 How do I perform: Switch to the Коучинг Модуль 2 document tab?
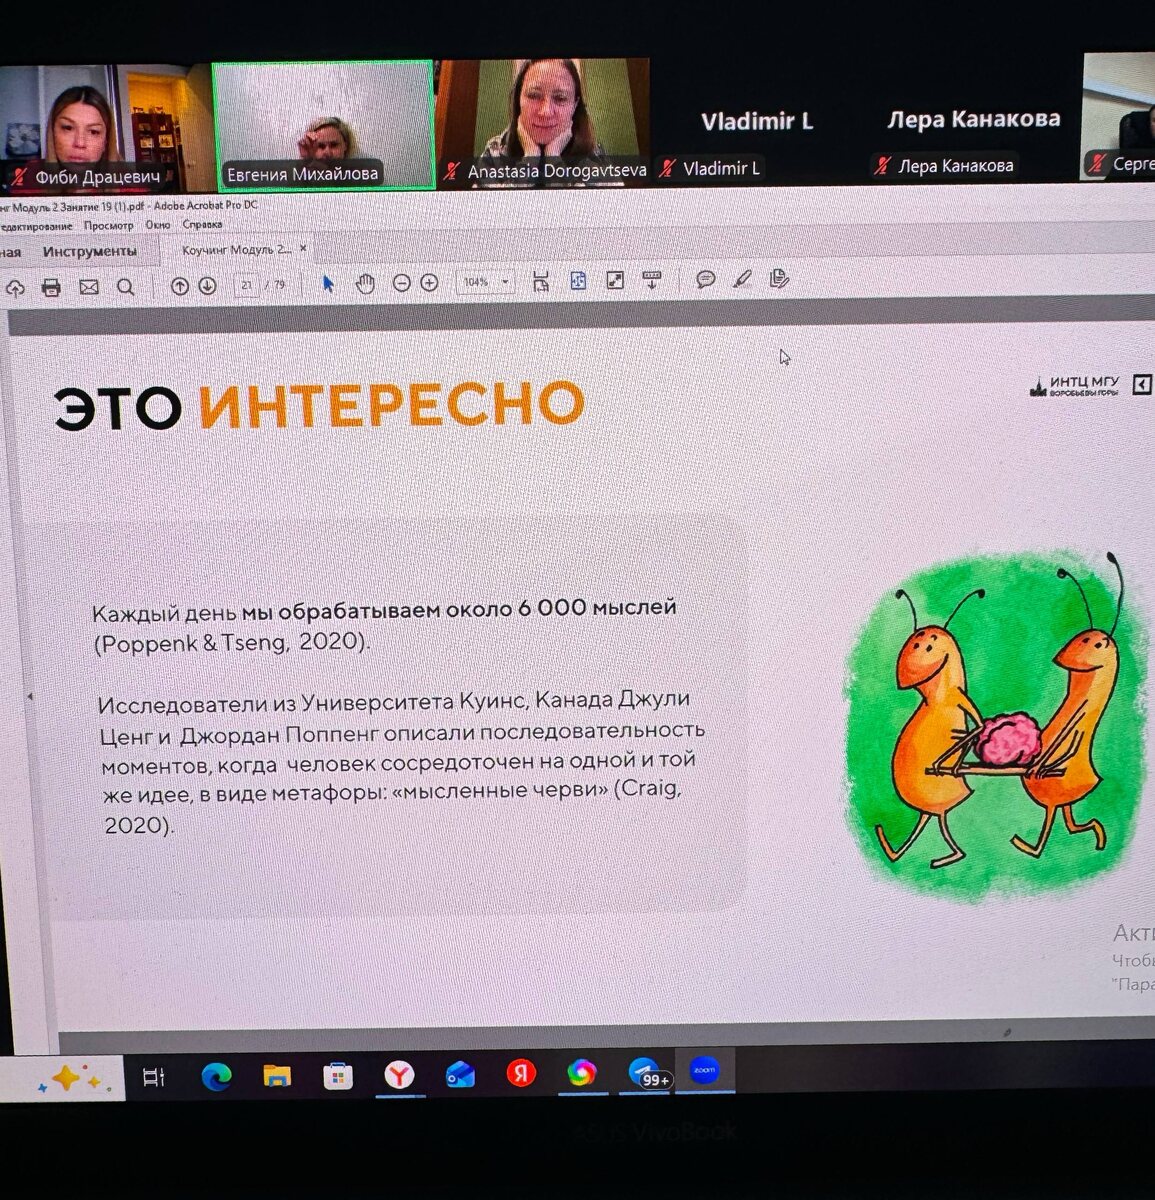click(x=237, y=250)
